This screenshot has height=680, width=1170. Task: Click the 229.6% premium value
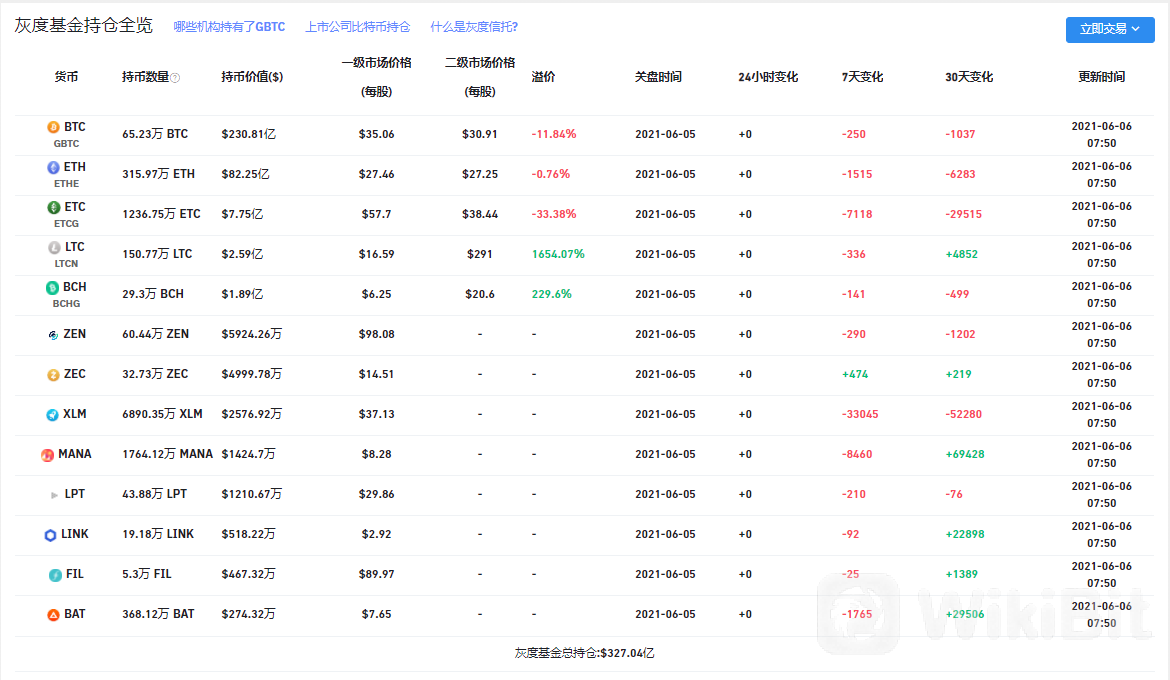pos(551,294)
